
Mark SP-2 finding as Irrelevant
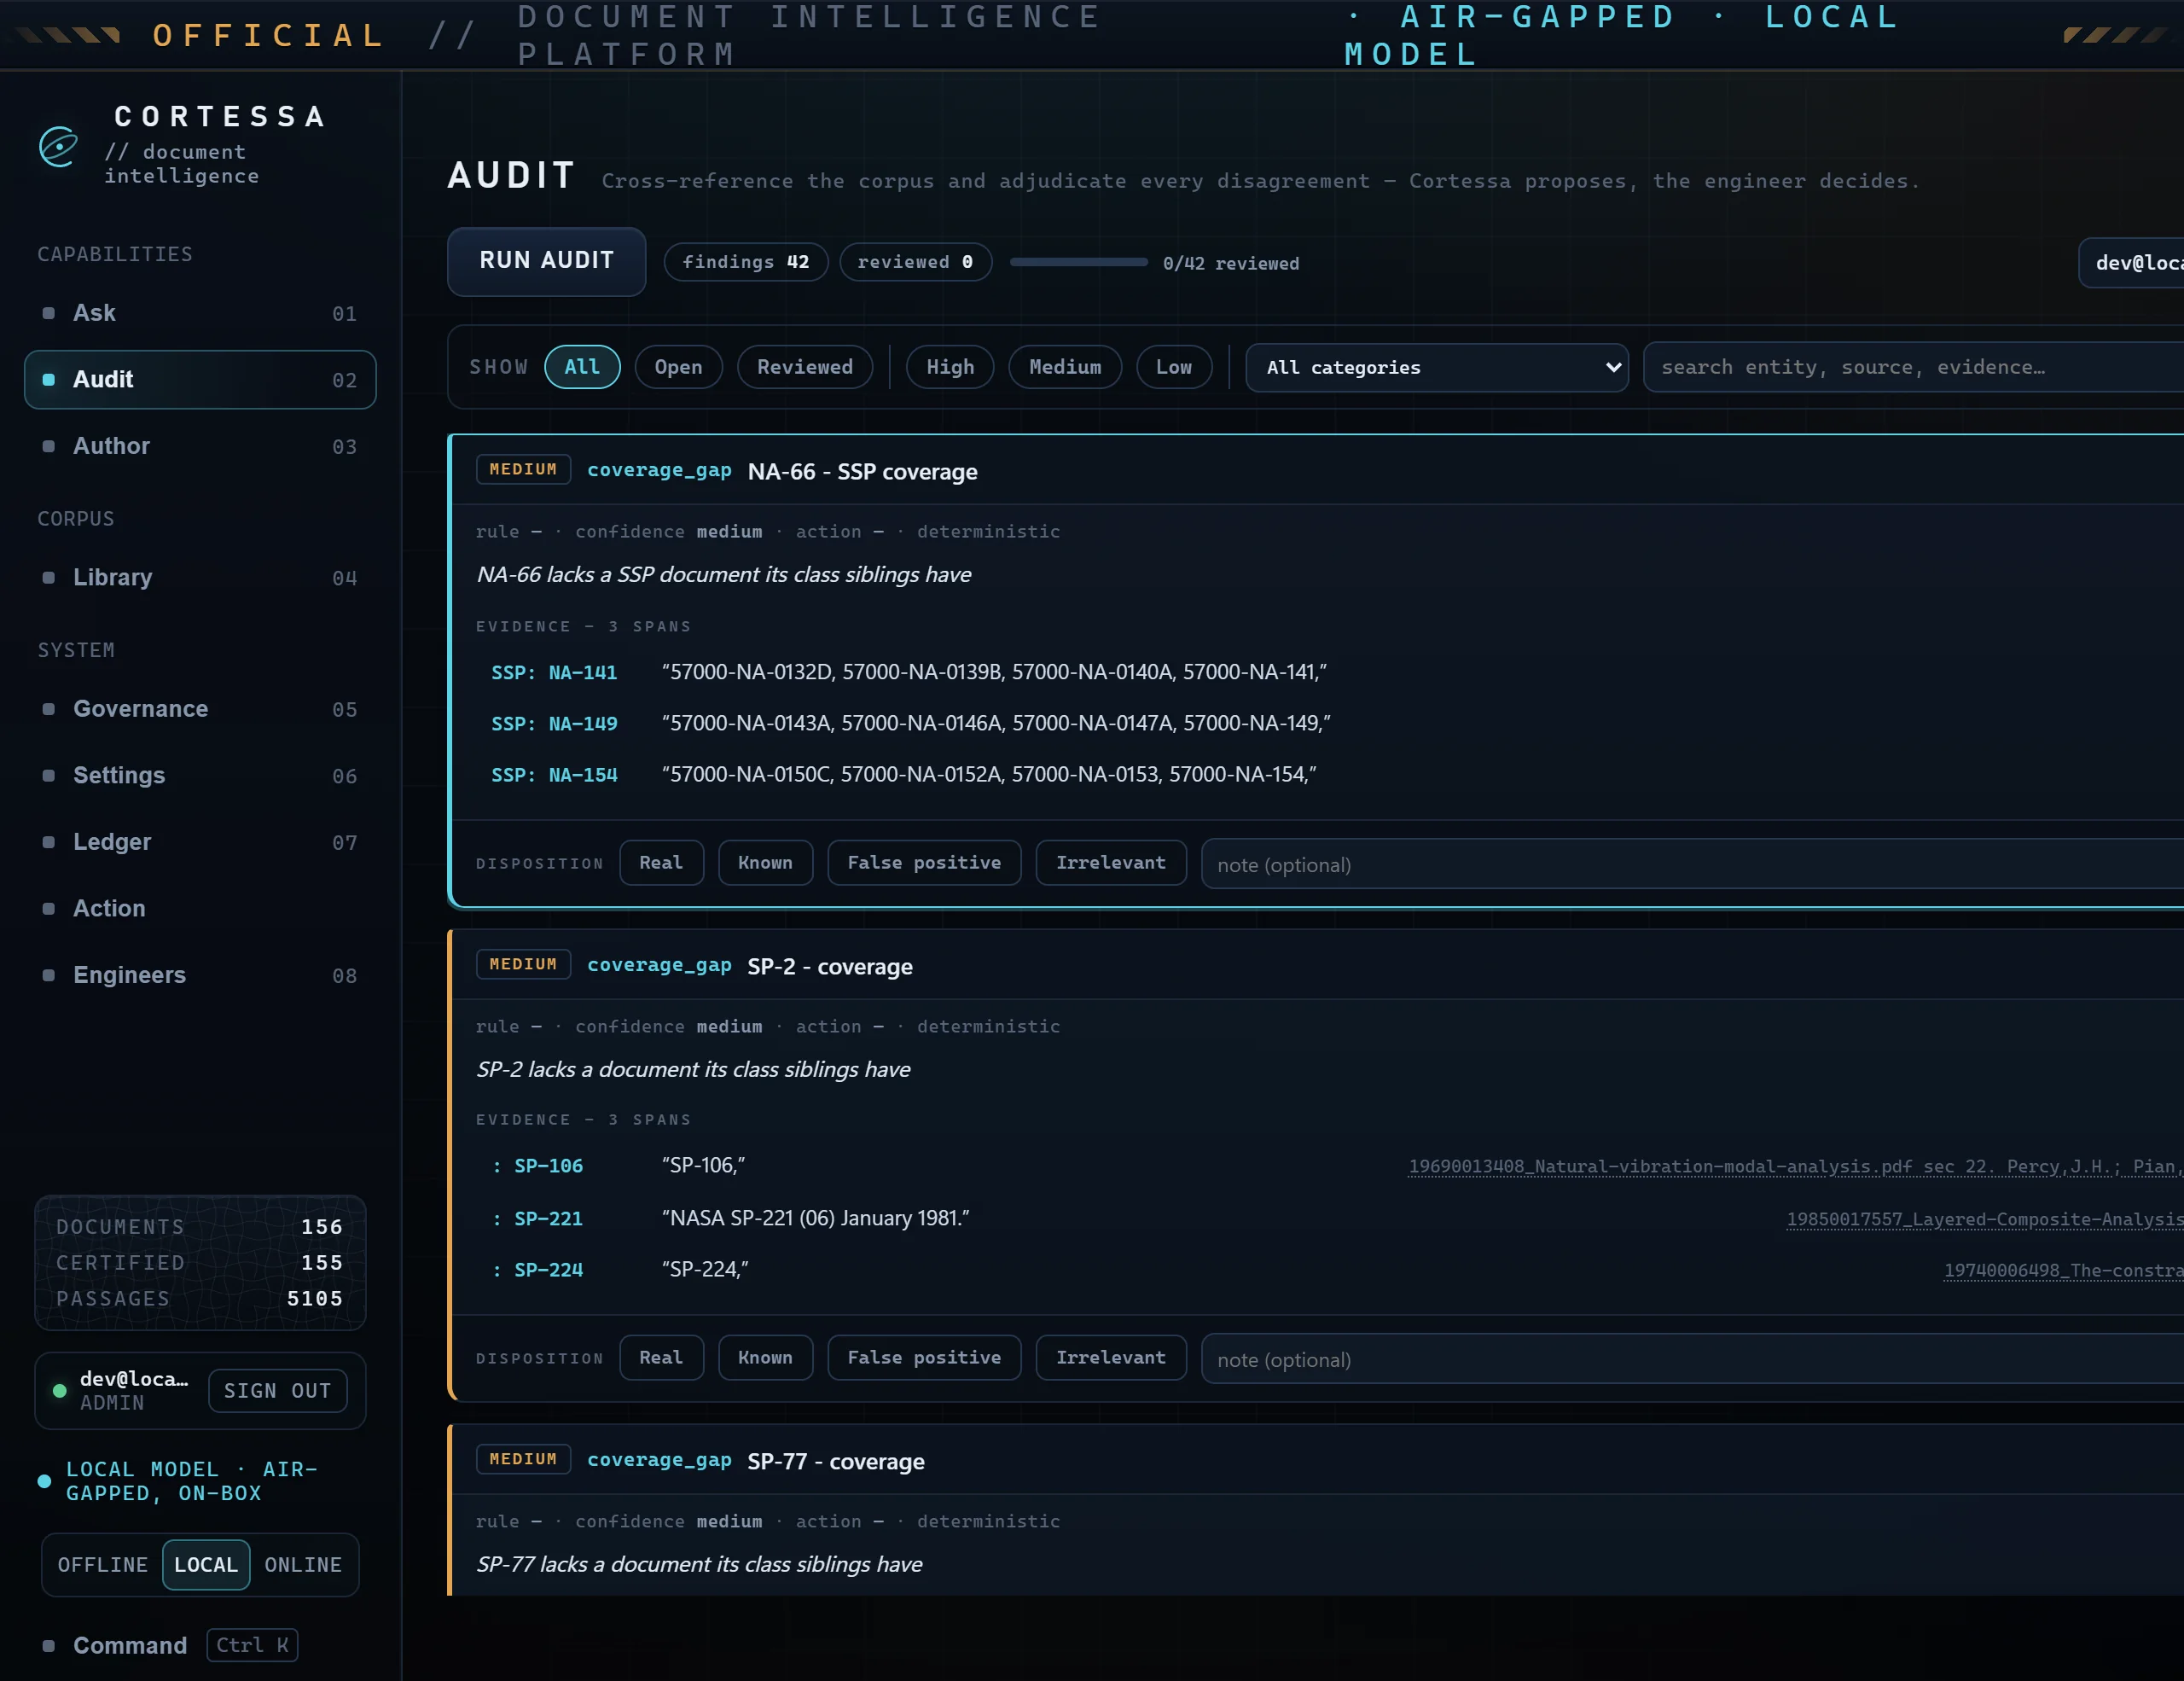click(1111, 1357)
